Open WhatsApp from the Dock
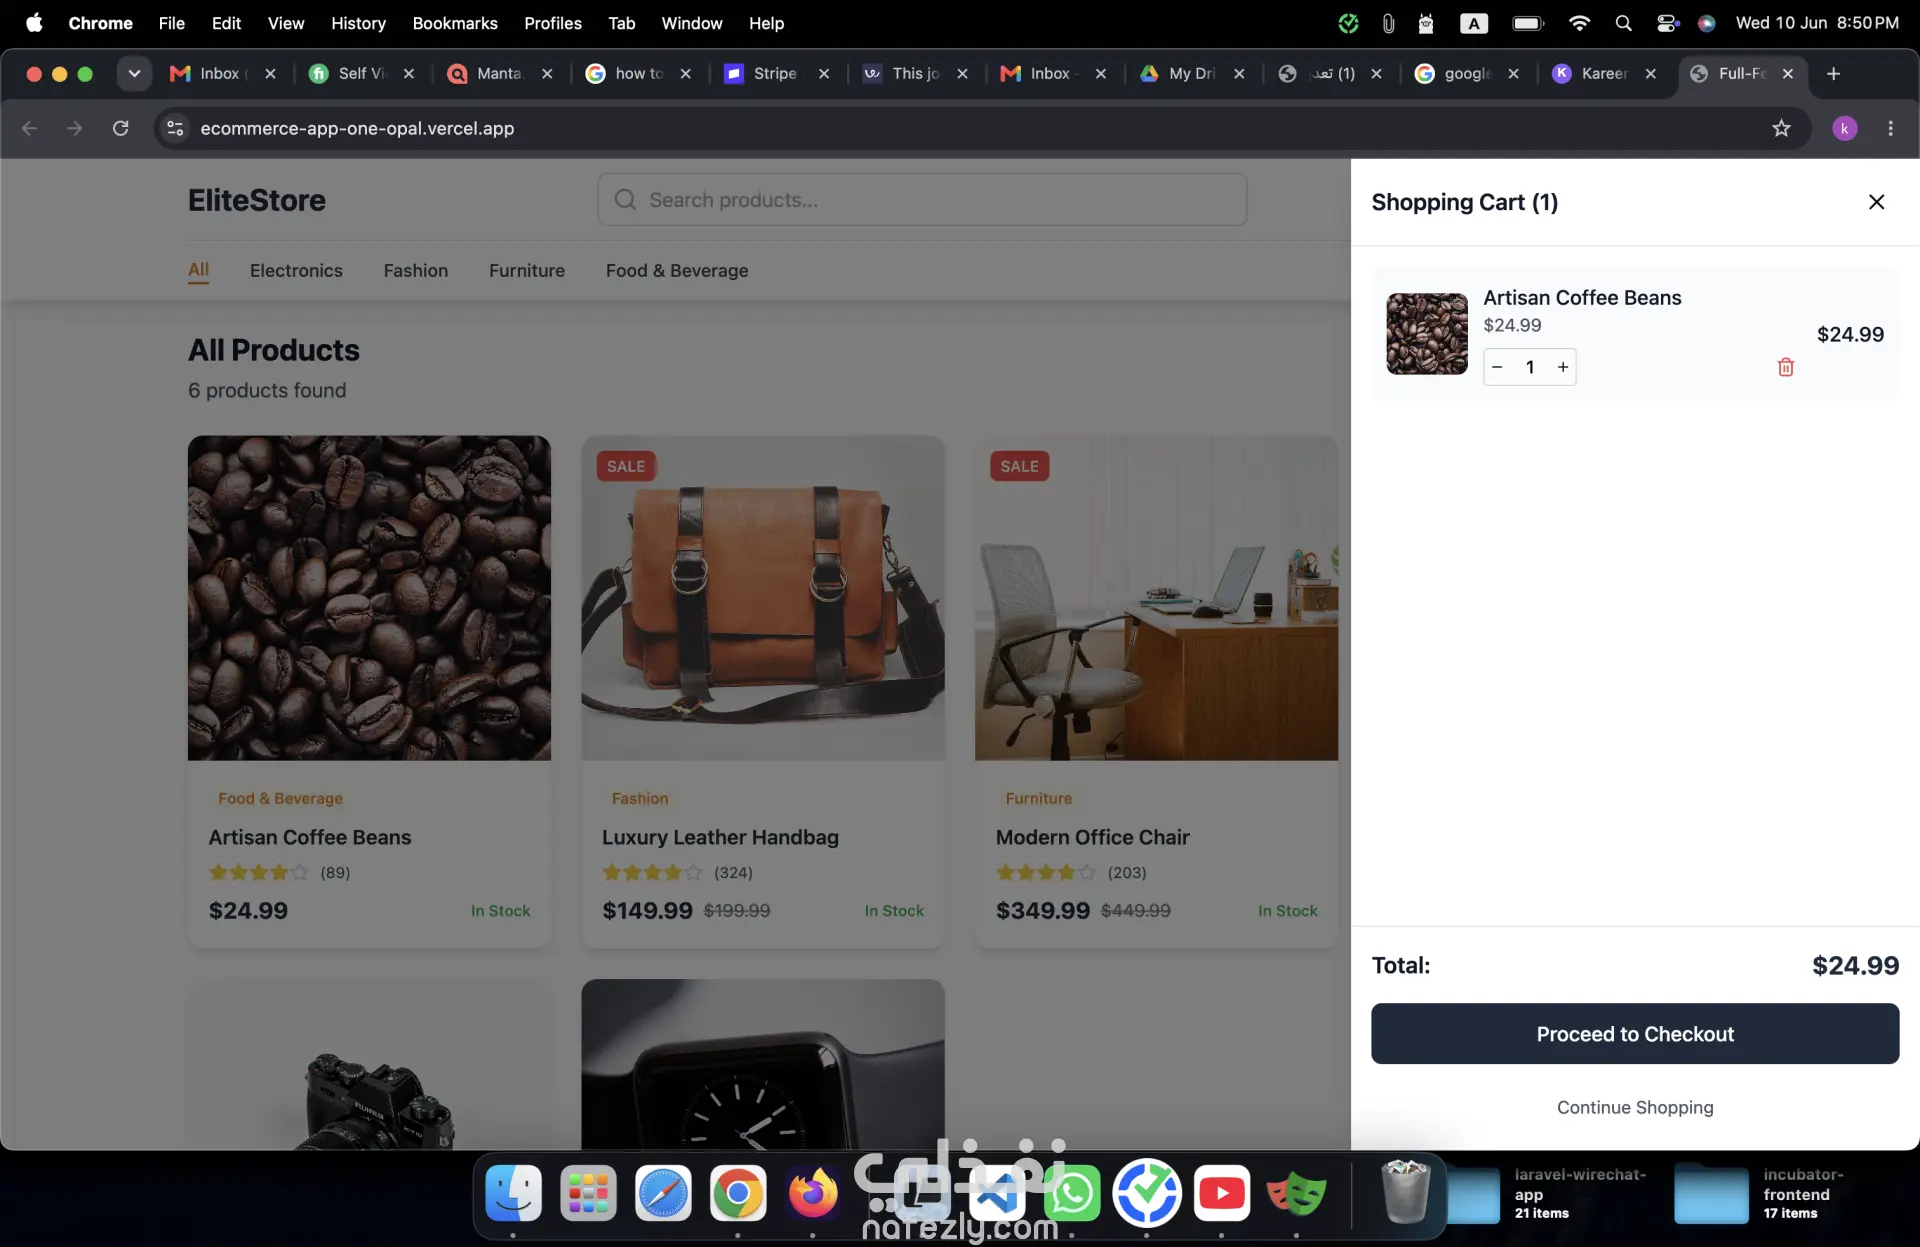 [x=1072, y=1193]
